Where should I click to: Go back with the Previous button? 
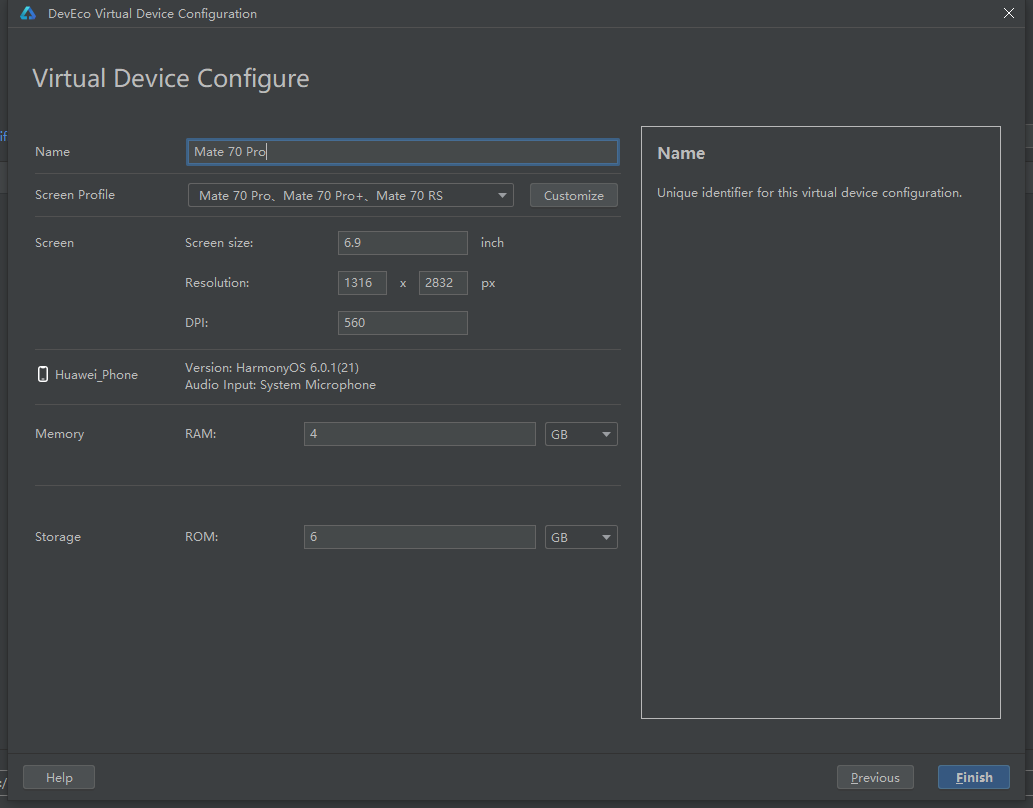(875, 777)
